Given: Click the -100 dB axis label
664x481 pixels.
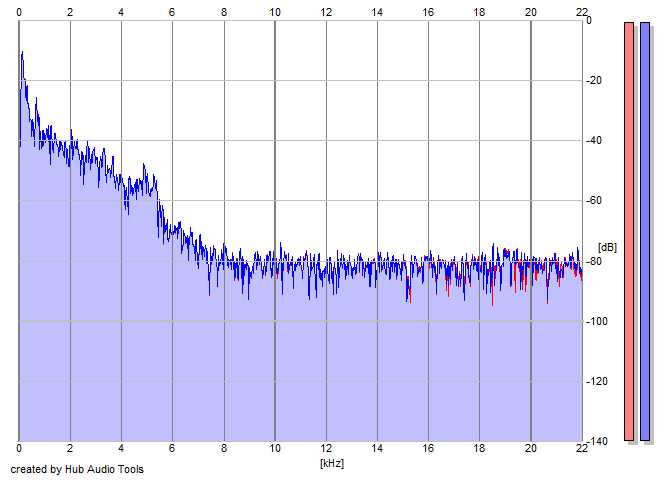Looking at the screenshot, I should pos(597,321).
